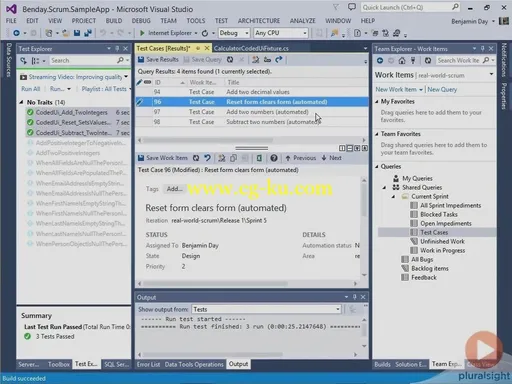The height and width of the screenshot is (384, 512).
Task: Toggle vertical split layout of results view
Action: [342, 148]
